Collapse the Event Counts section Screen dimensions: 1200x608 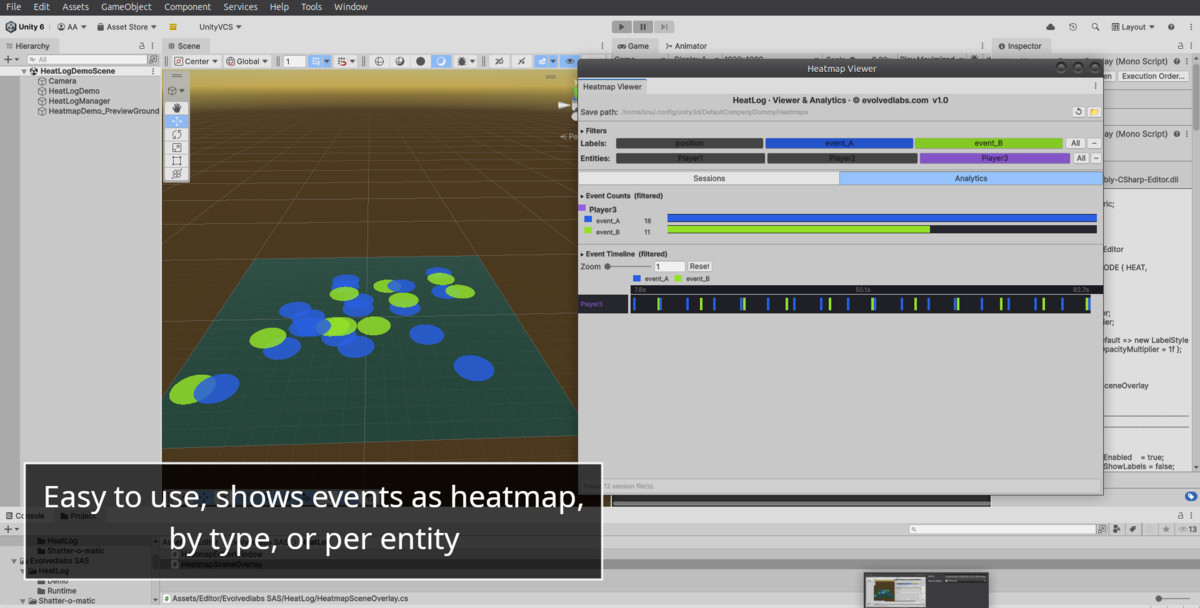[x=582, y=196]
